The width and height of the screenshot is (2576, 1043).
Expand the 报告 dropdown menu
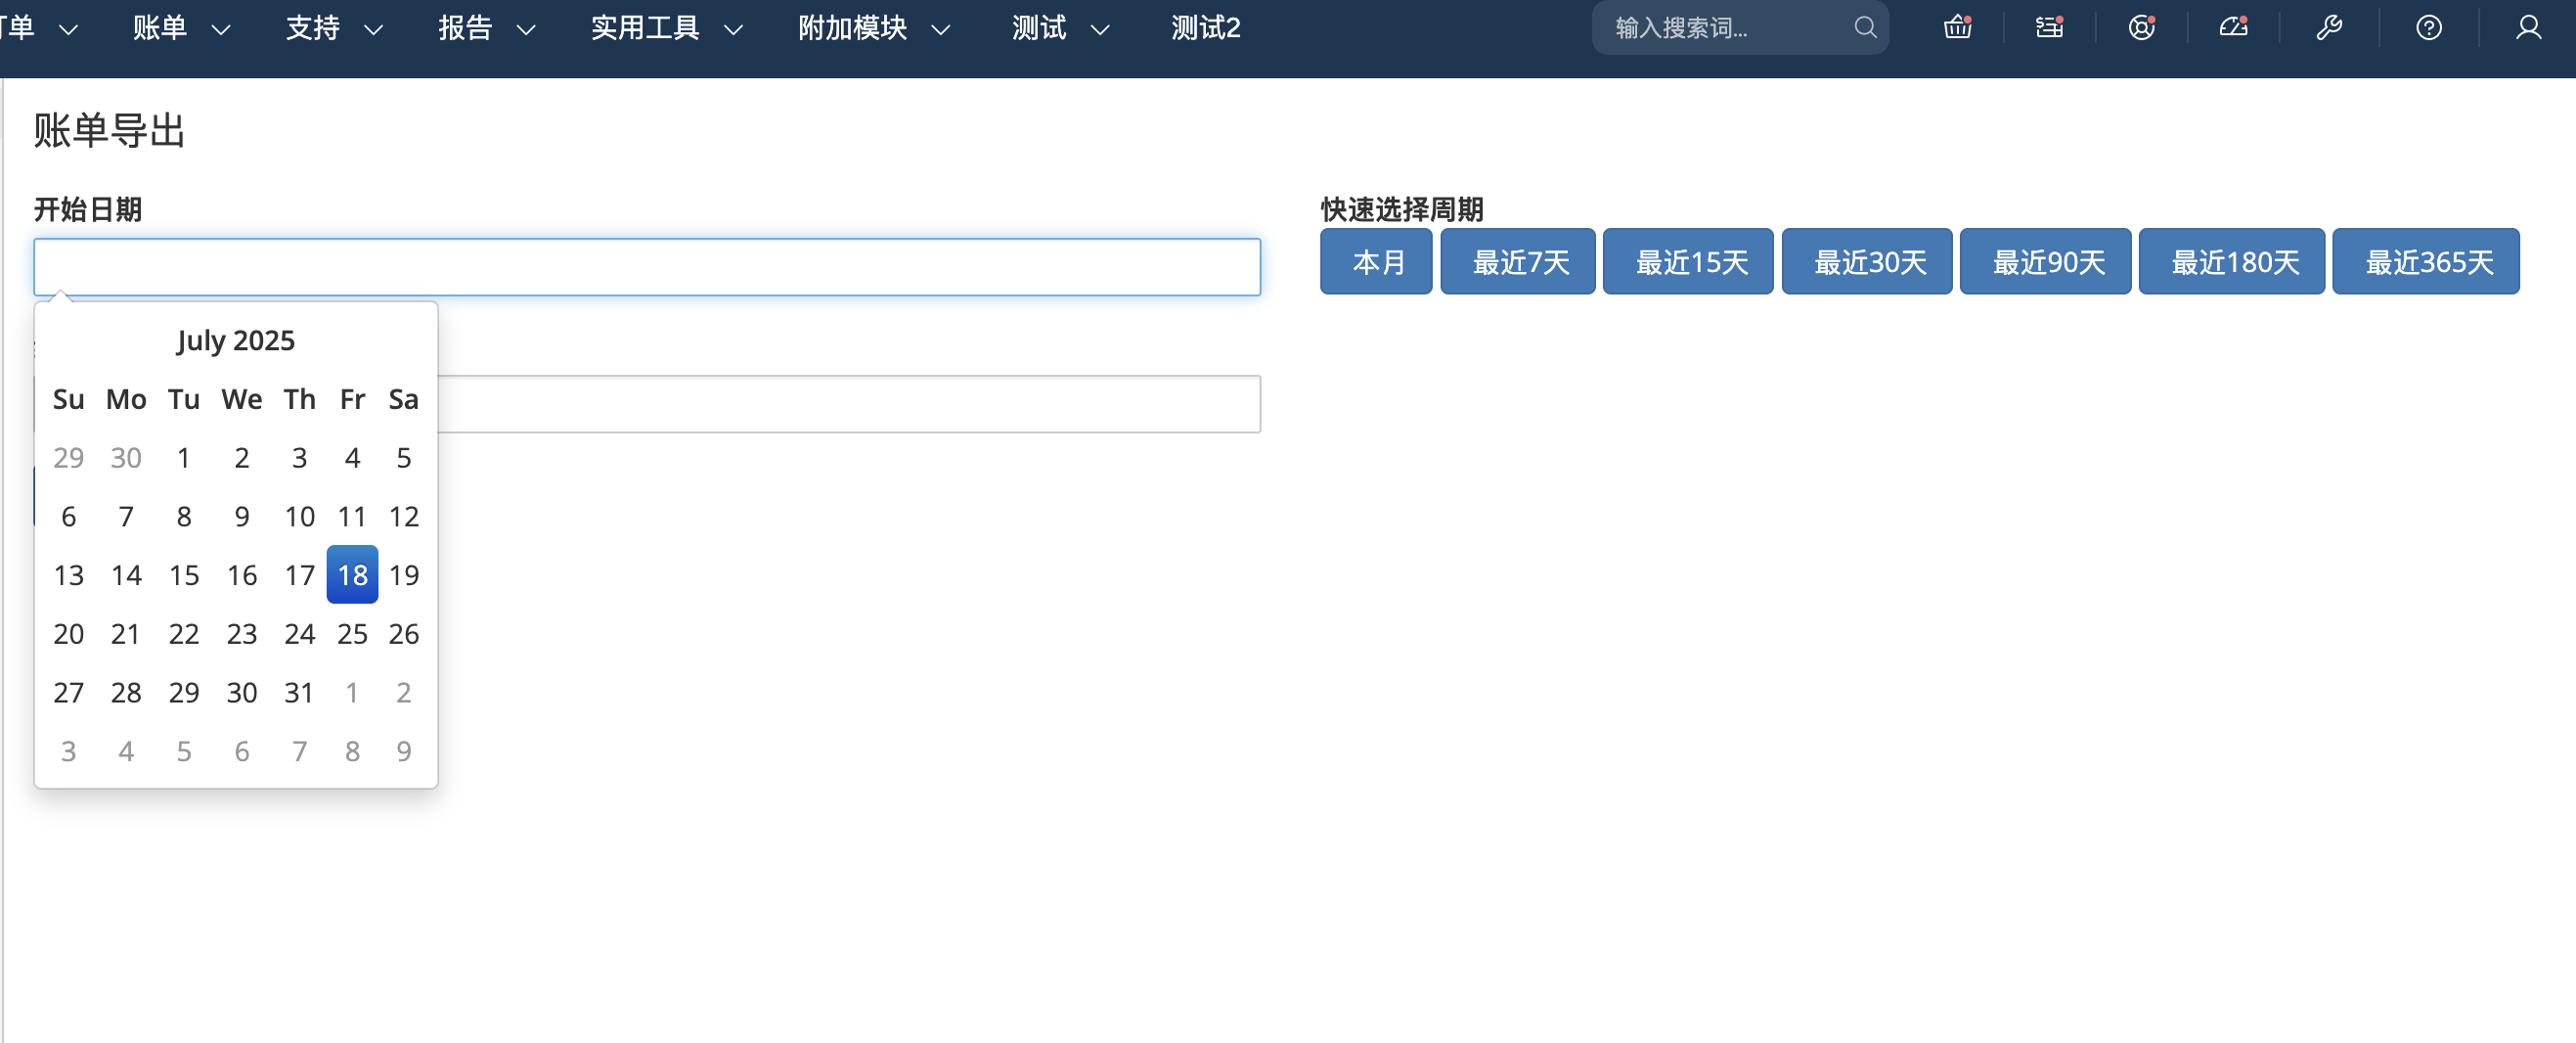pos(486,28)
